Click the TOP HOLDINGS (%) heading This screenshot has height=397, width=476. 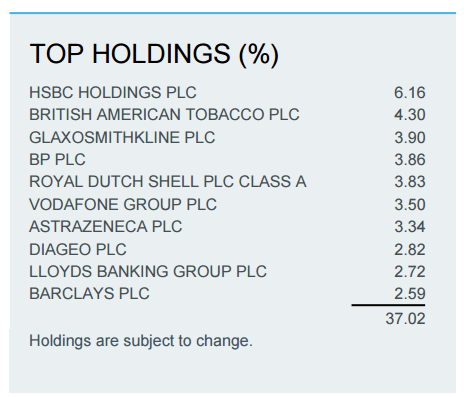point(154,54)
